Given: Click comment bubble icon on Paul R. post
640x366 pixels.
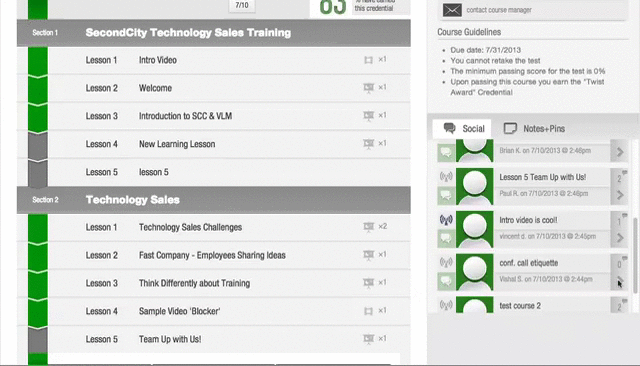Looking at the screenshot, I should point(446,196).
